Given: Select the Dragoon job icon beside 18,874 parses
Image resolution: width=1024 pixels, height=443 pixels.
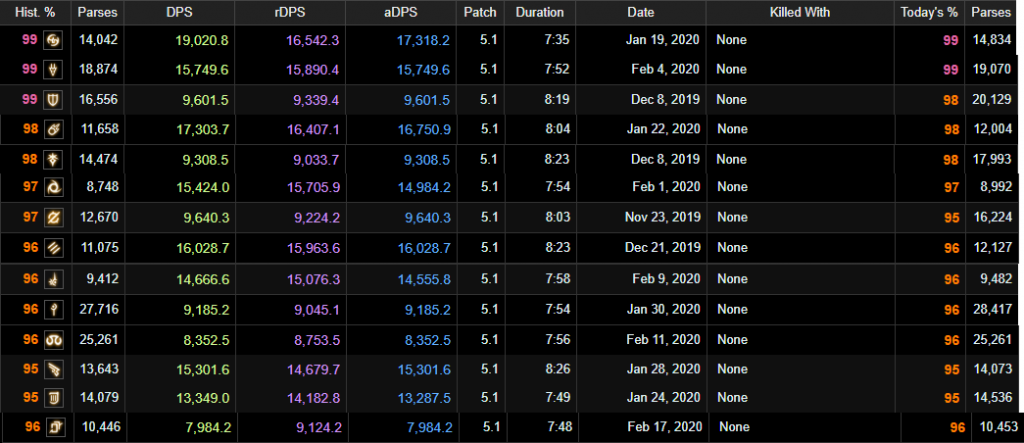Looking at the screenshot, I should 52,69.
